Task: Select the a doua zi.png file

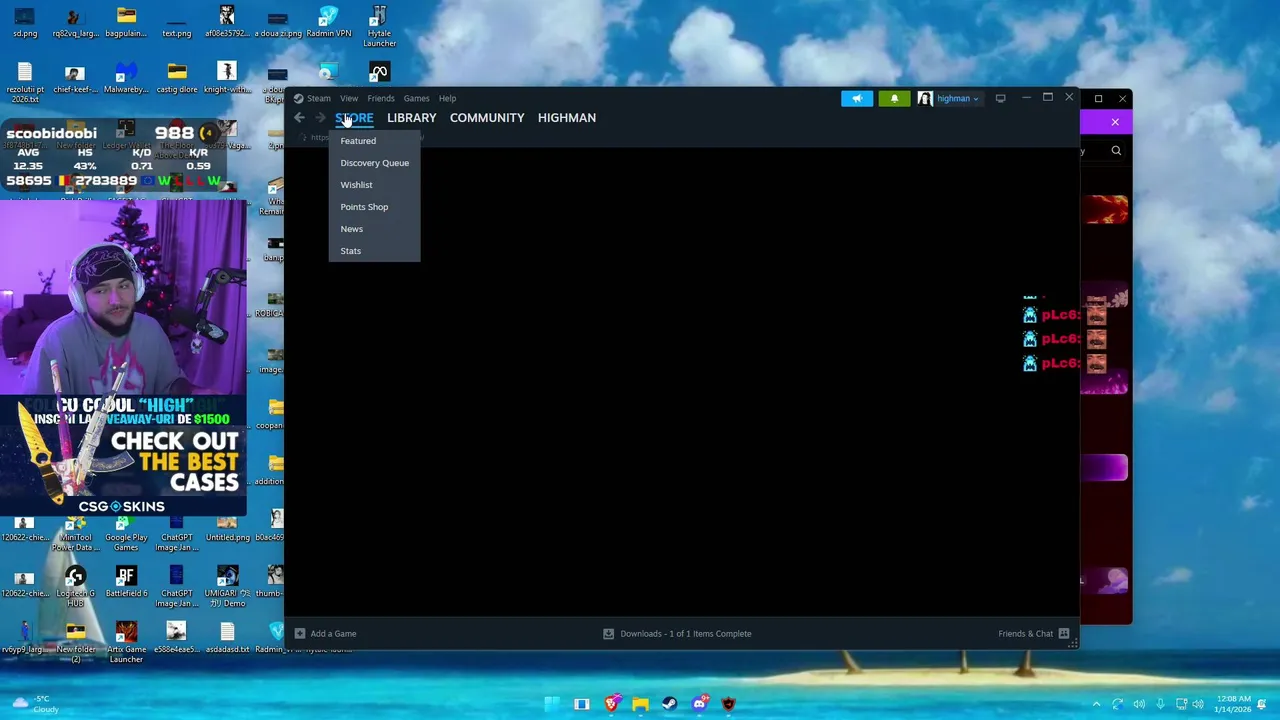Action: point(278,22)
